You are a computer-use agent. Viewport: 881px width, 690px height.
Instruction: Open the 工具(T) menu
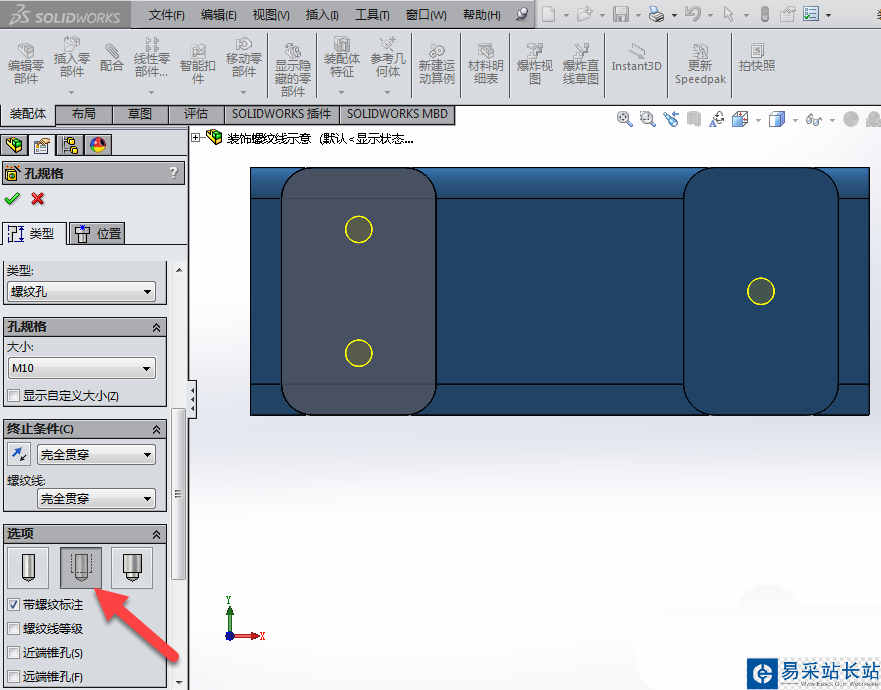click(x=372, y=15)
